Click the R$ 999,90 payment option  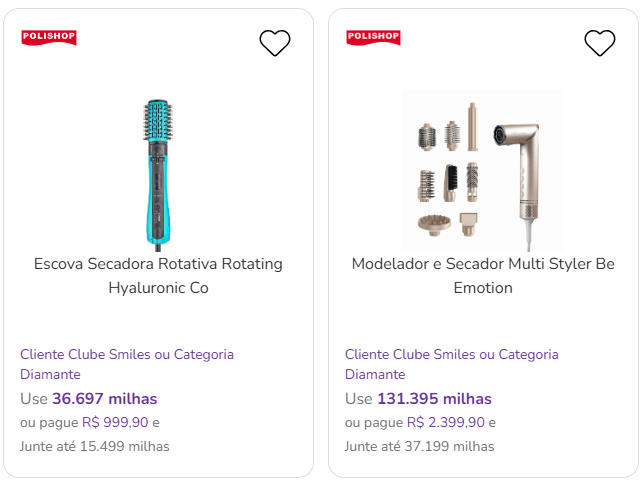pyautogui.click(x=115, y=422)
